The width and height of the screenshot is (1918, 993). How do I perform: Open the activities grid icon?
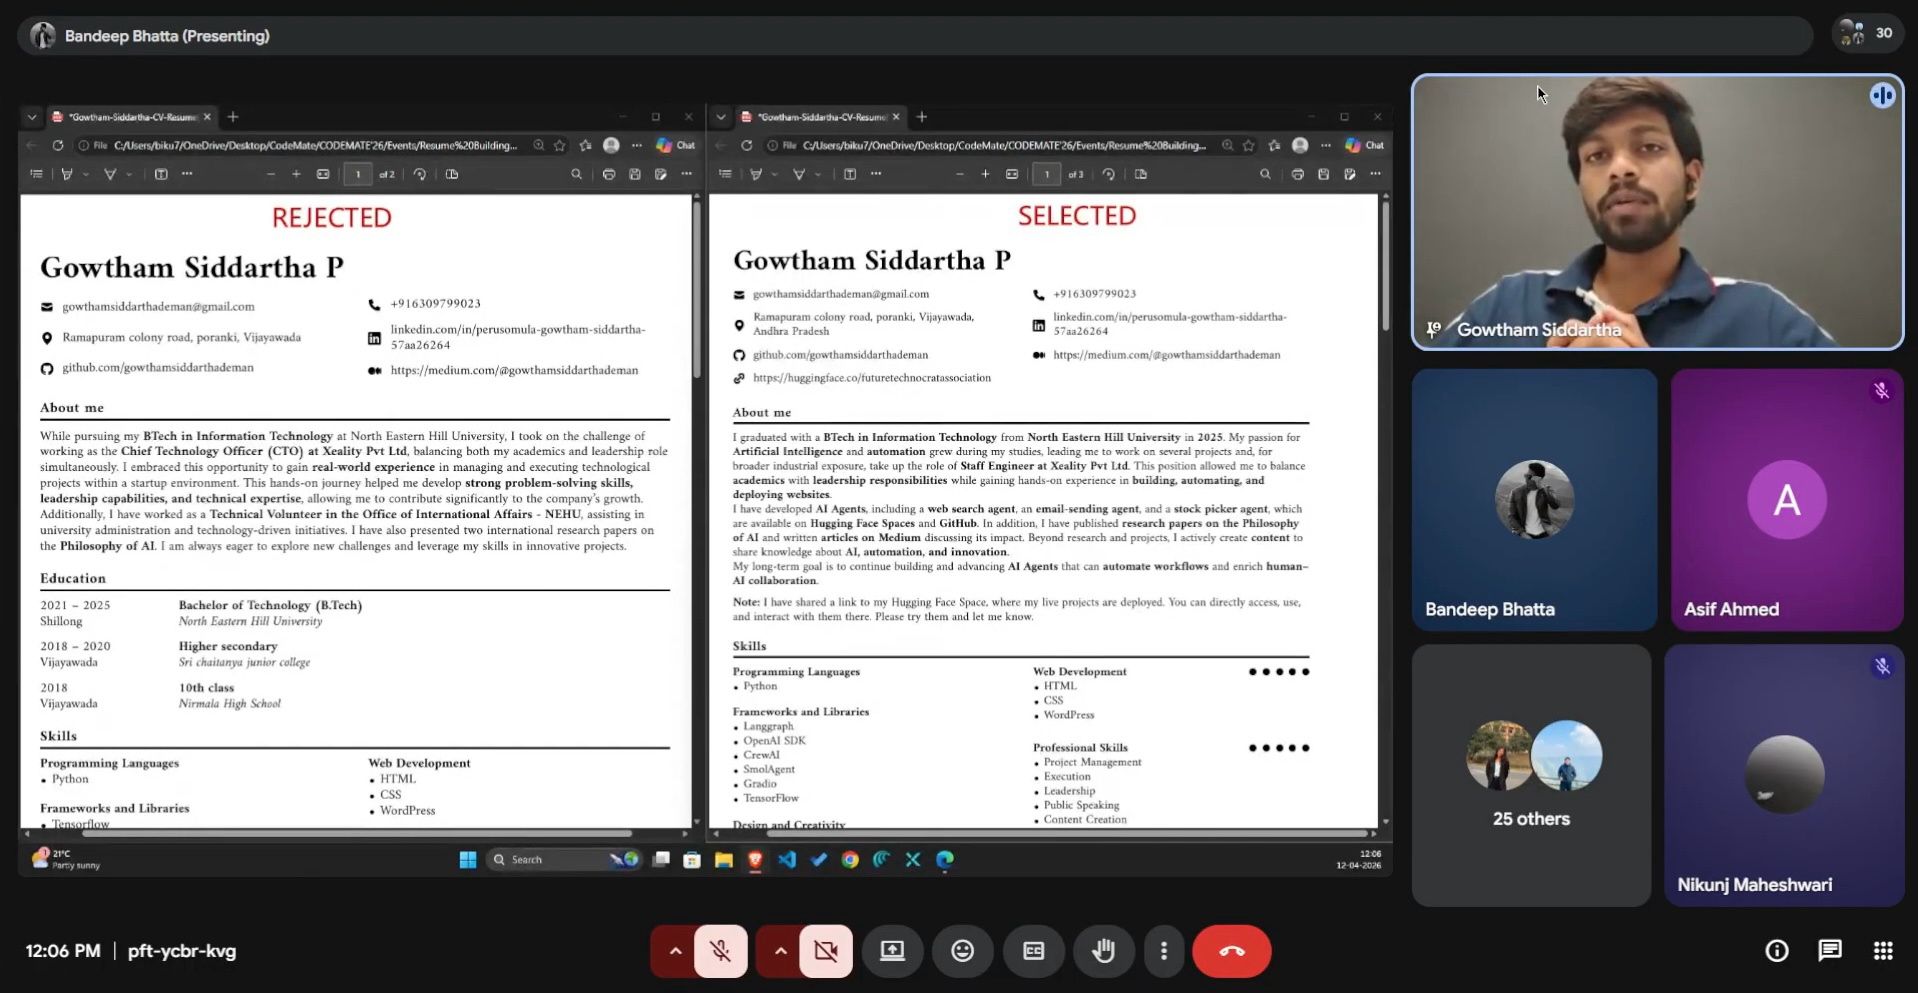[1883, 951]
